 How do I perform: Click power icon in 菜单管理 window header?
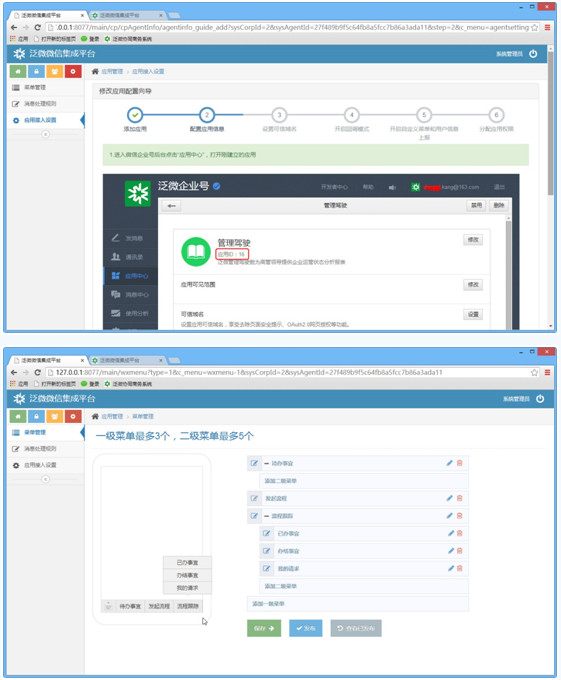540,399
